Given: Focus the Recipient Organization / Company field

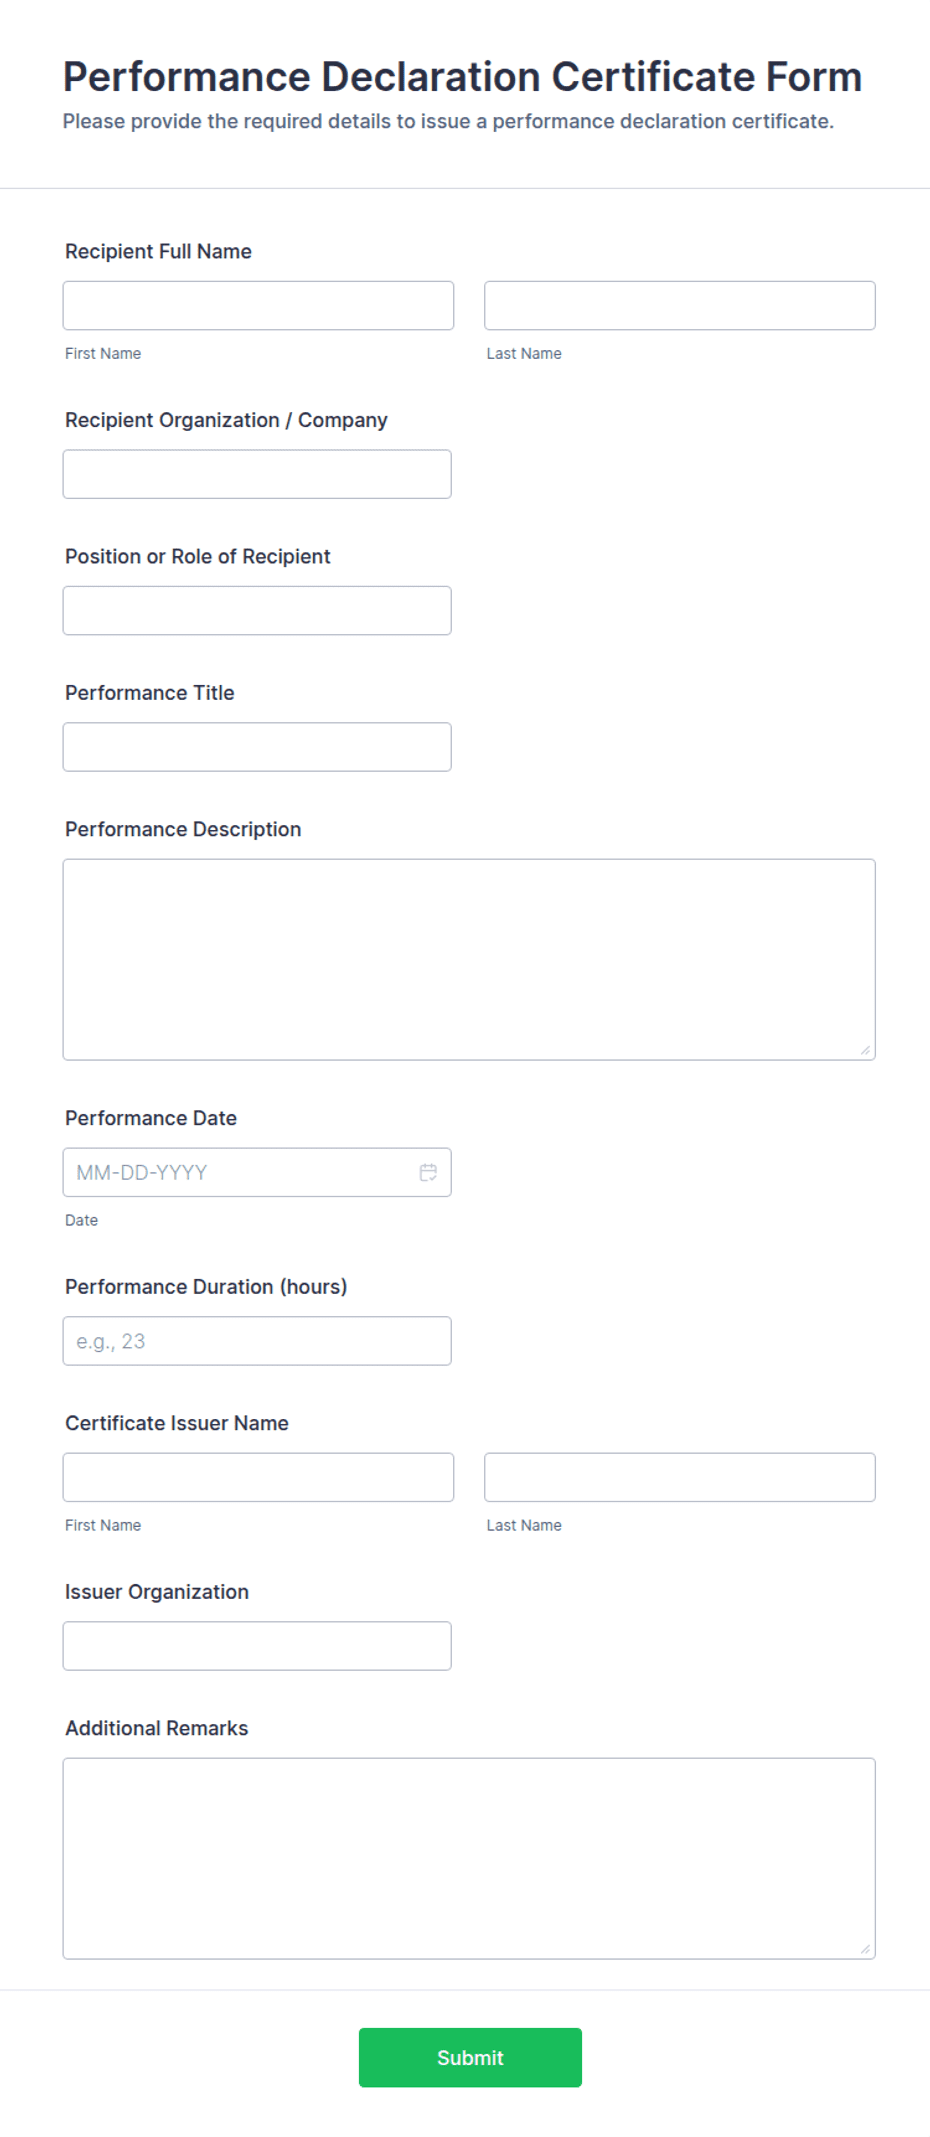Looking at the screenshot, I should 257,474.
